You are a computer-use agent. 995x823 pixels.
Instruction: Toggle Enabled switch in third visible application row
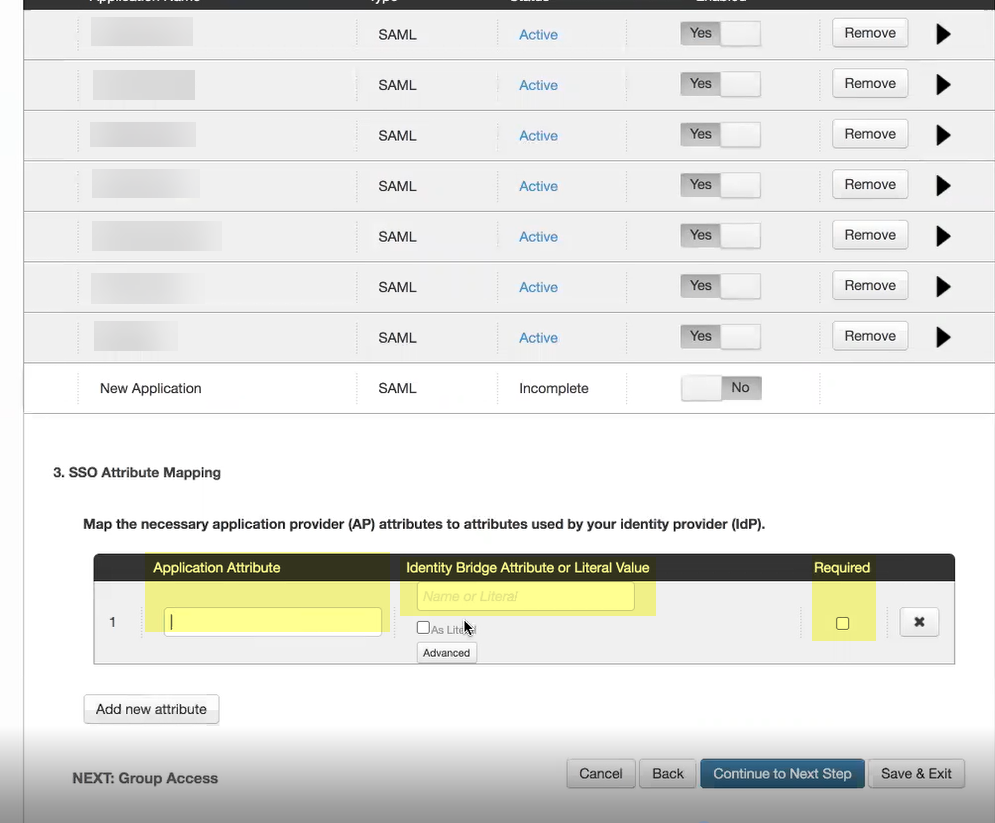pos(720,135)
